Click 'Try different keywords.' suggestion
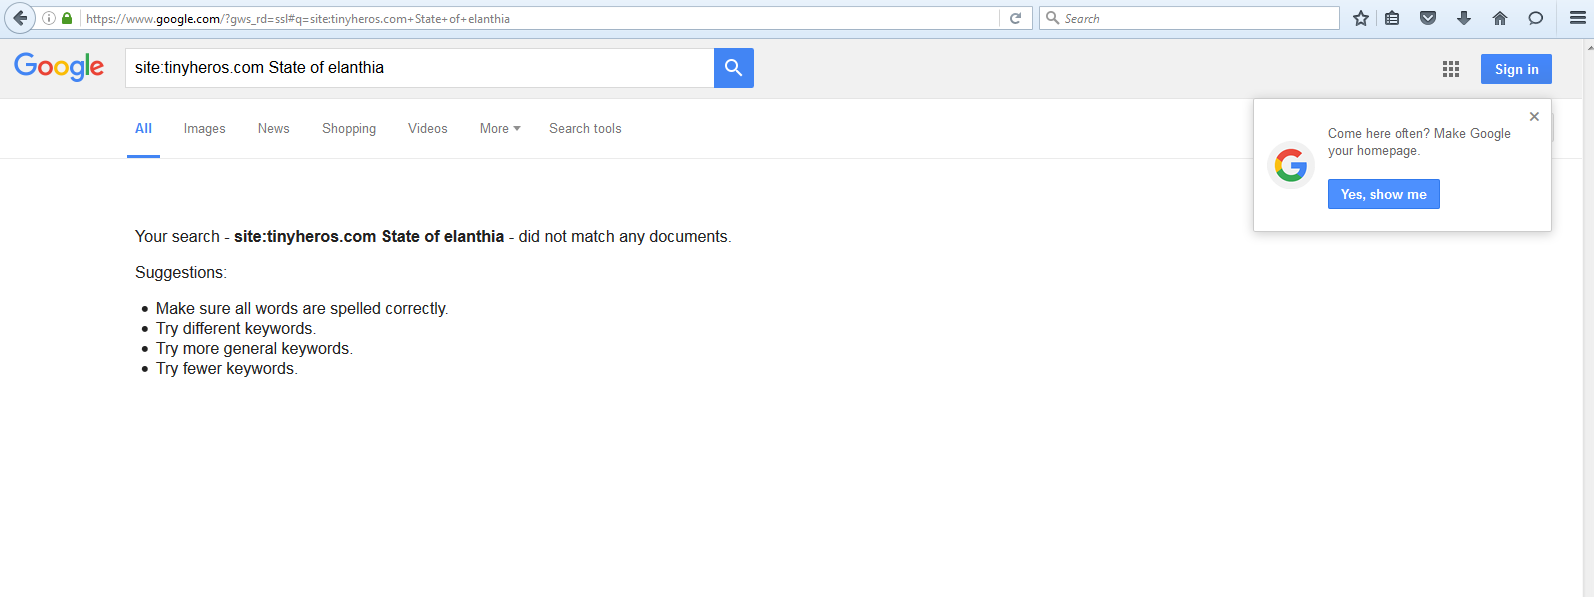The image size is (1594, 597). [x=236, y=328]
